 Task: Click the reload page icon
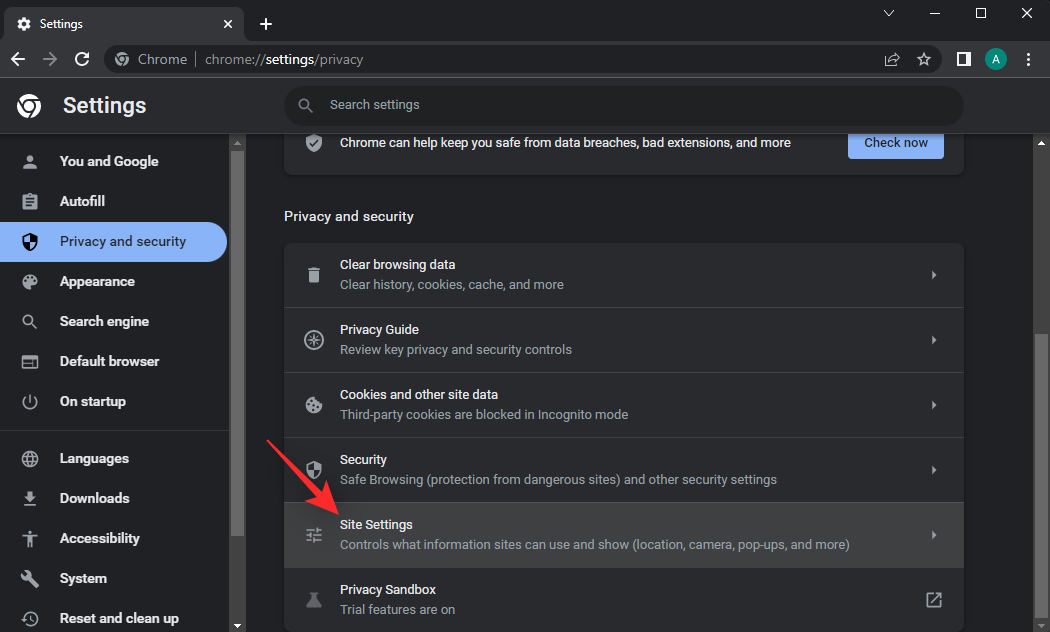(82, 59)
